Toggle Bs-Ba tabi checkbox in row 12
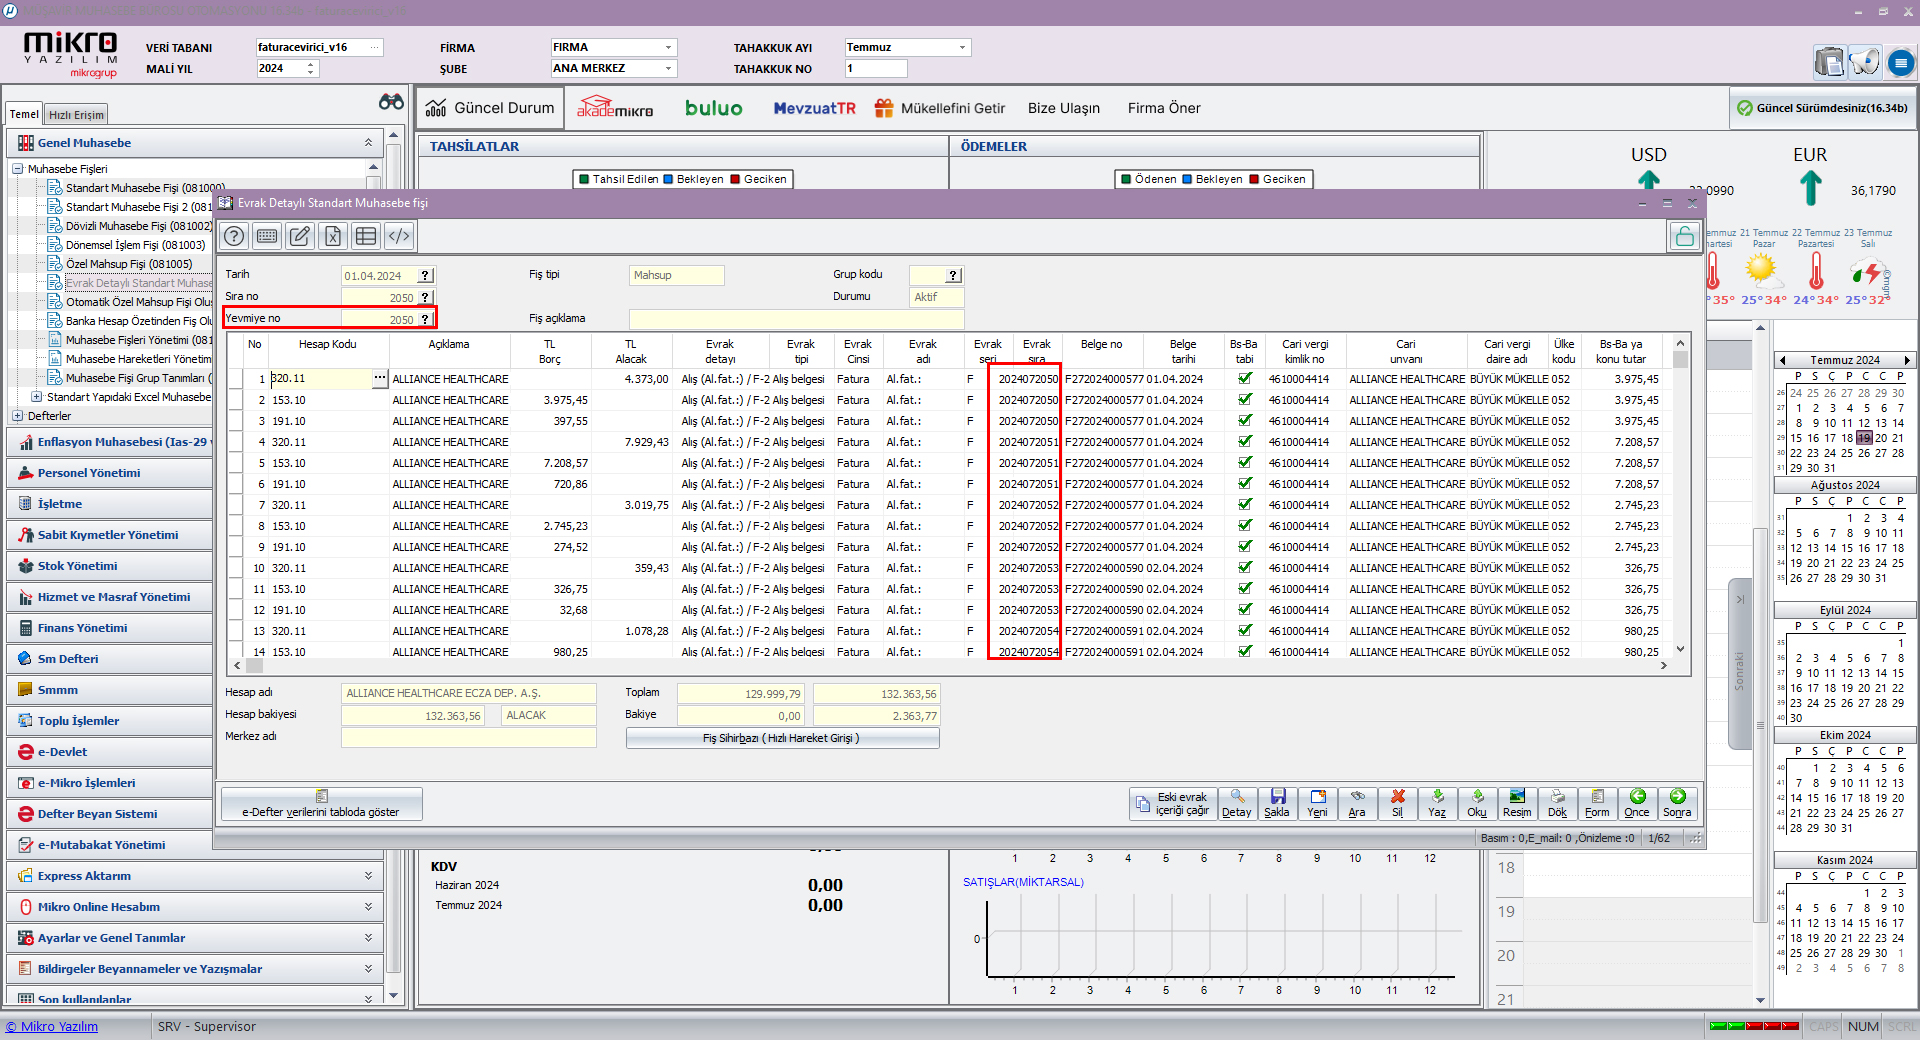 (1244, 610)
